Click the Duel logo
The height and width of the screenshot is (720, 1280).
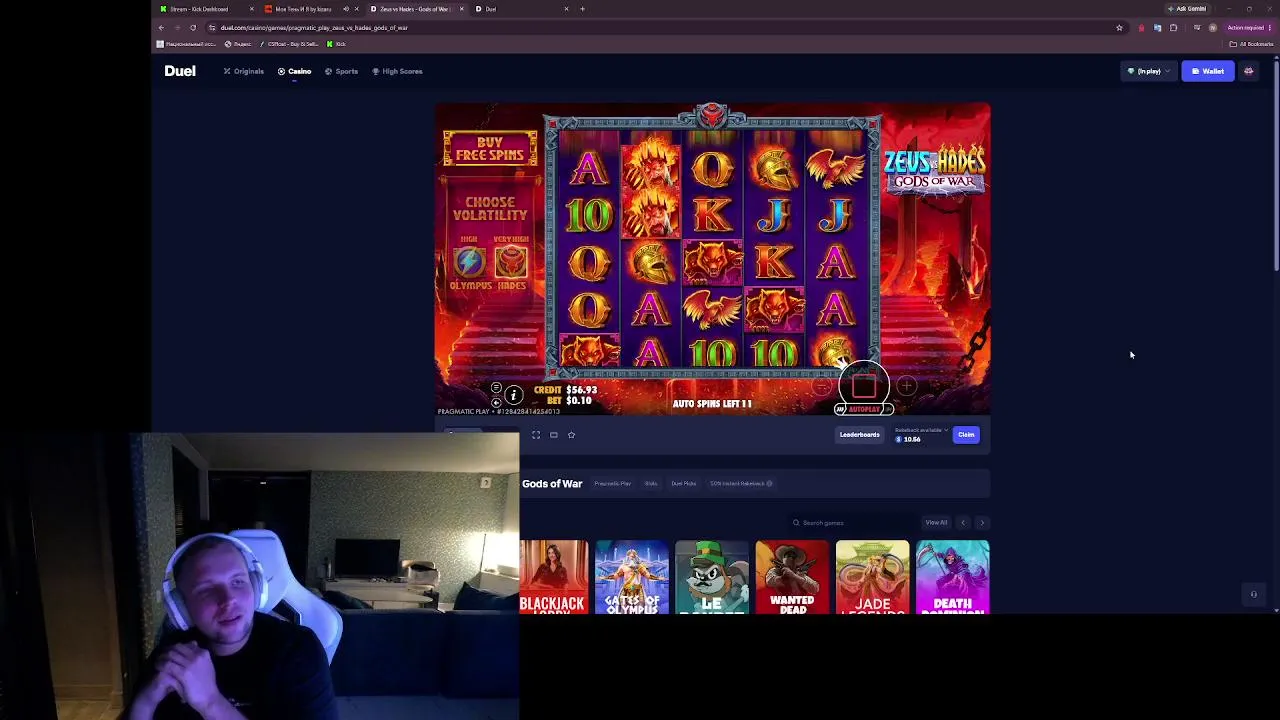pyautogui.click(x=180, y=71)
